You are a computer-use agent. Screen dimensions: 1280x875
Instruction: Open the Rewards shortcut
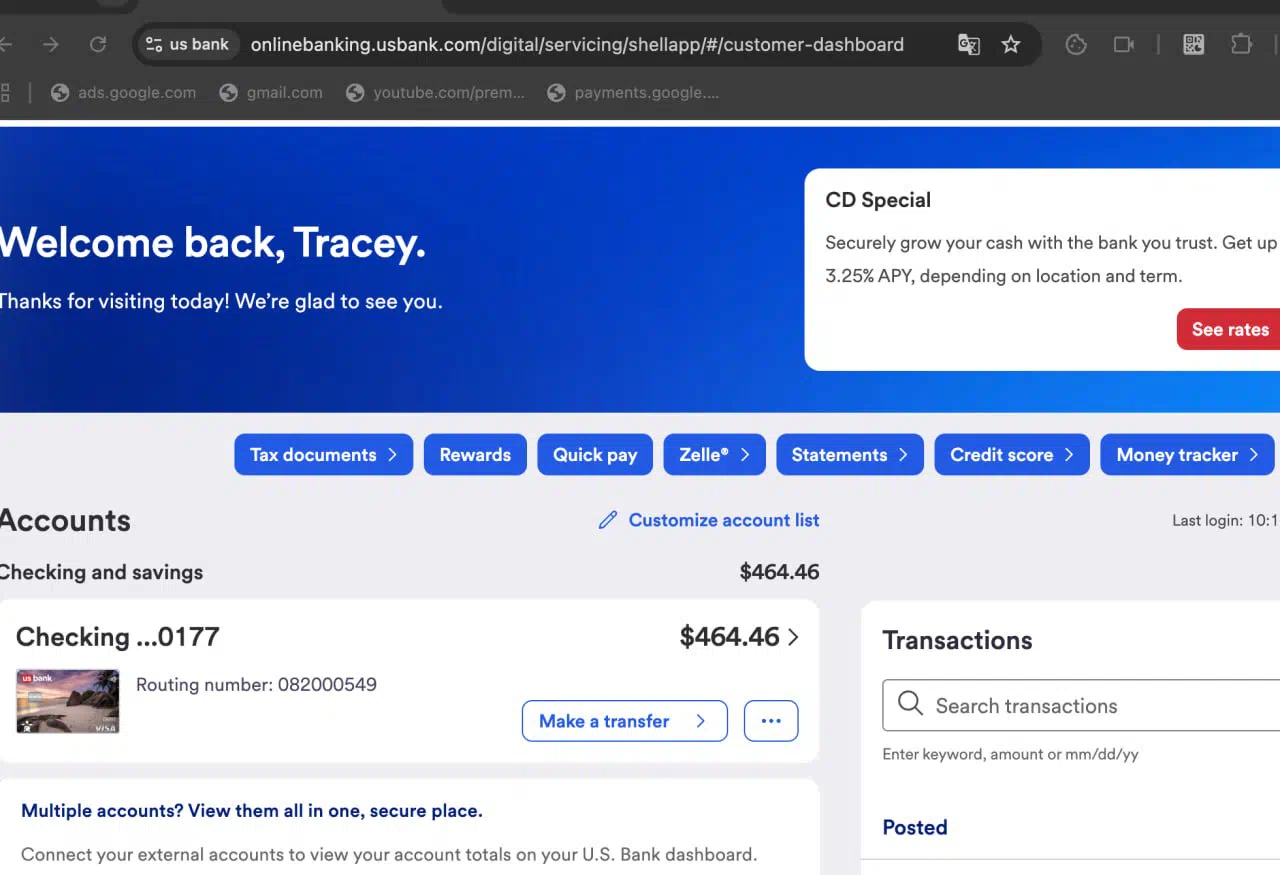pyautogui.click(x=475, y=455)
